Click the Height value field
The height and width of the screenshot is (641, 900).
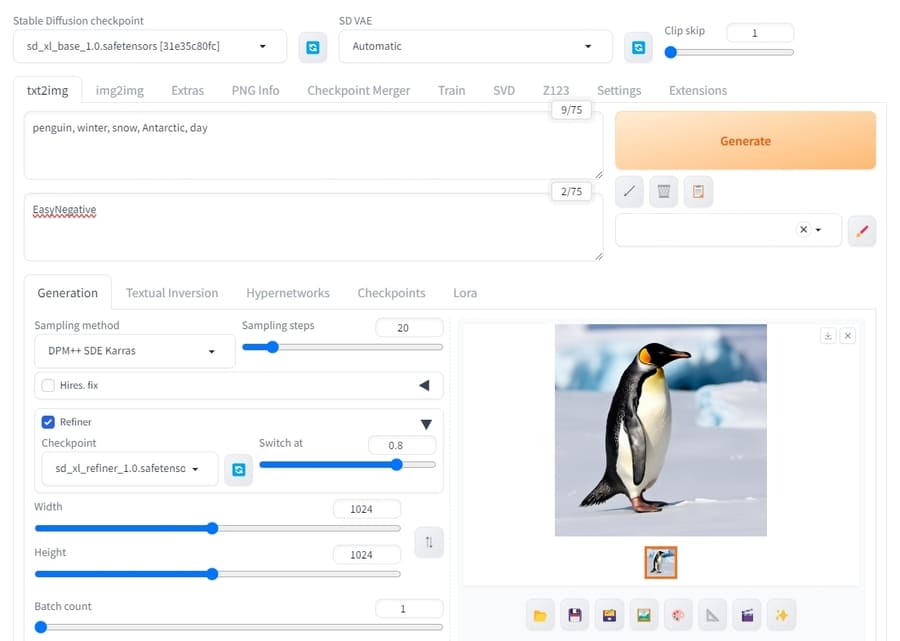pyautogui.click(x=367, y=555)
